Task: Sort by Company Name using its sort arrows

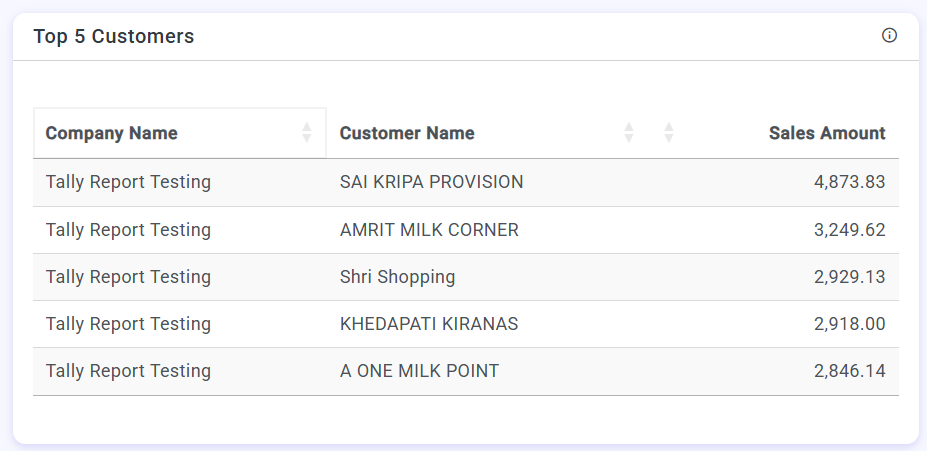Action: 307,133
